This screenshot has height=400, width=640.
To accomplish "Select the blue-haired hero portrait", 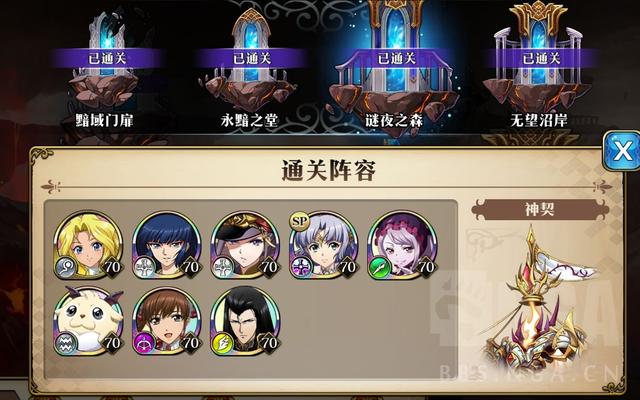I will [167, 245].
